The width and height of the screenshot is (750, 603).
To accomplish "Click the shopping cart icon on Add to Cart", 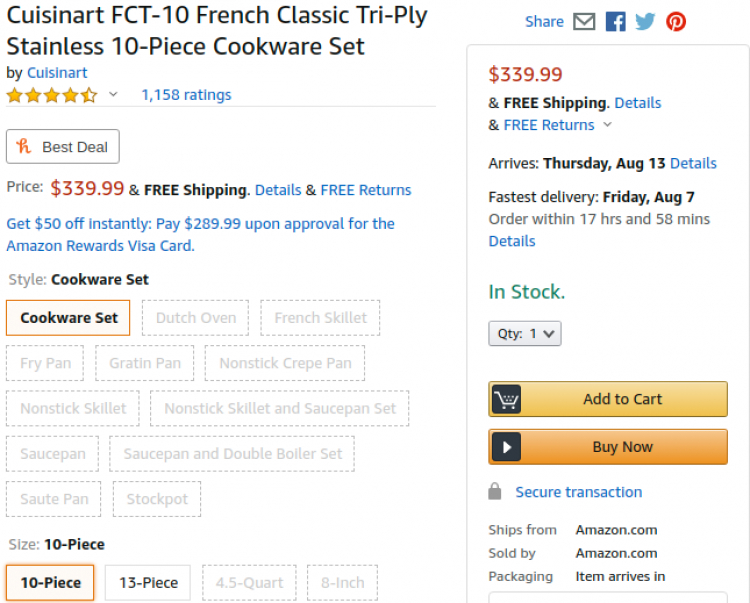I will pyautogui.click(x=507, y=399).
